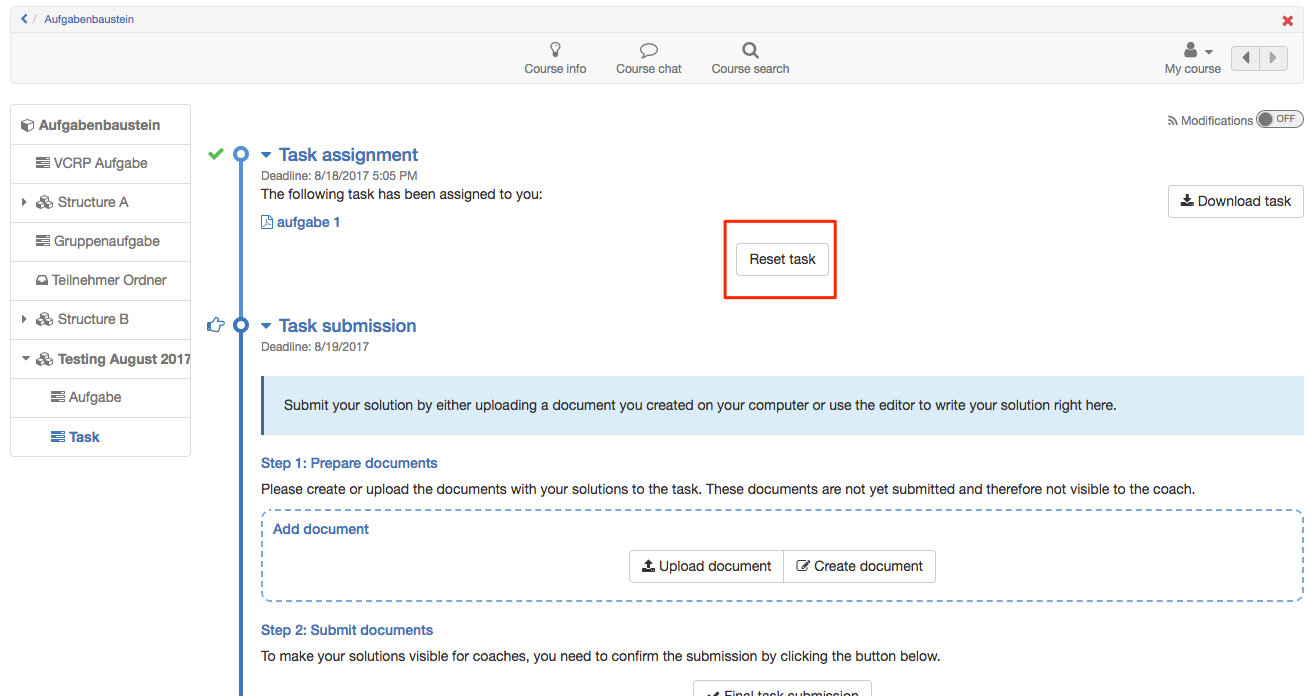Go to previous course element arrow
1310x696 pixels.
[1245, 58]
